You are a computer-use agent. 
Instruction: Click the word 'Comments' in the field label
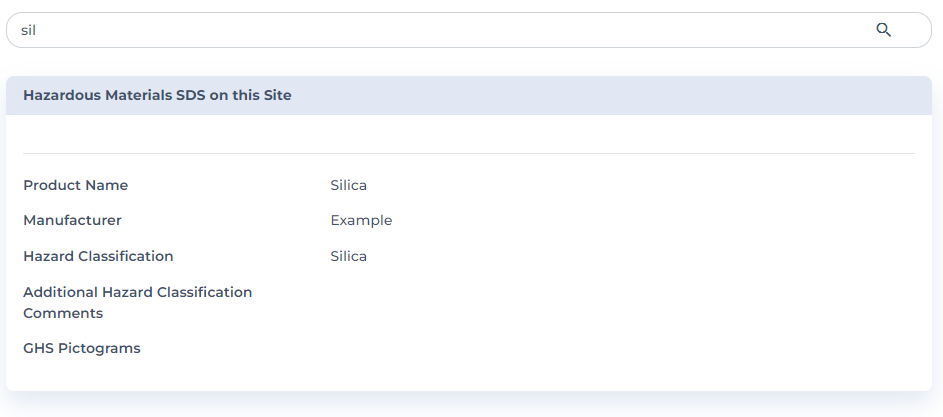pos(63,313)
